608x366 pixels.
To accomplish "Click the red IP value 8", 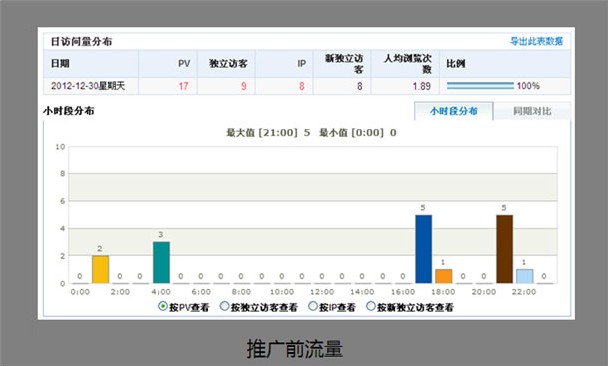I will click(x=301, y=86).
